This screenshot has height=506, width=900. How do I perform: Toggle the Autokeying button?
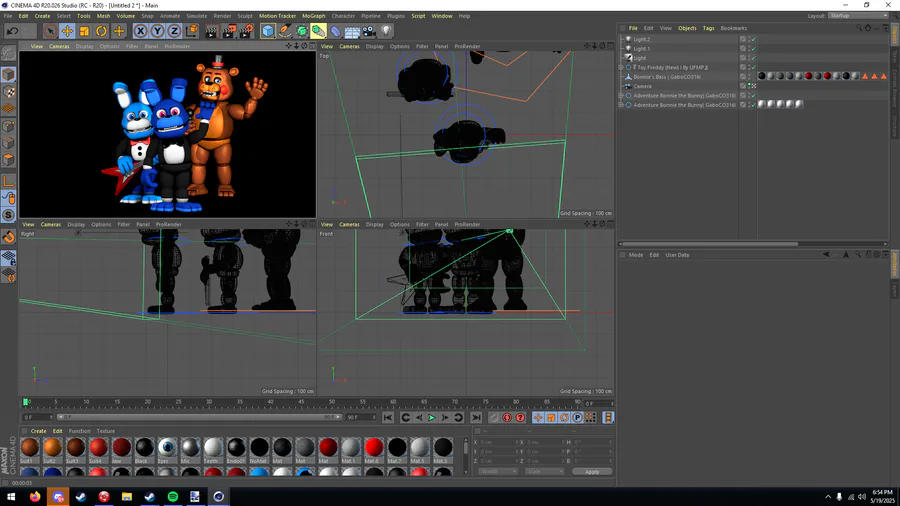tap(507, 418)
